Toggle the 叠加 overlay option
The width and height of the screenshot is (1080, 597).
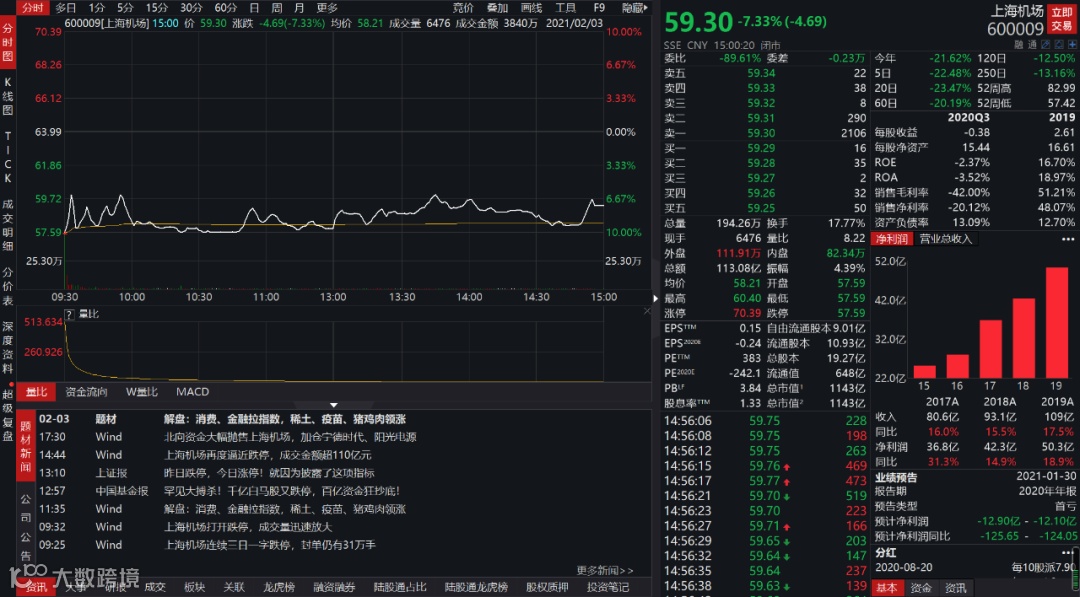click(x=497, y=8)
